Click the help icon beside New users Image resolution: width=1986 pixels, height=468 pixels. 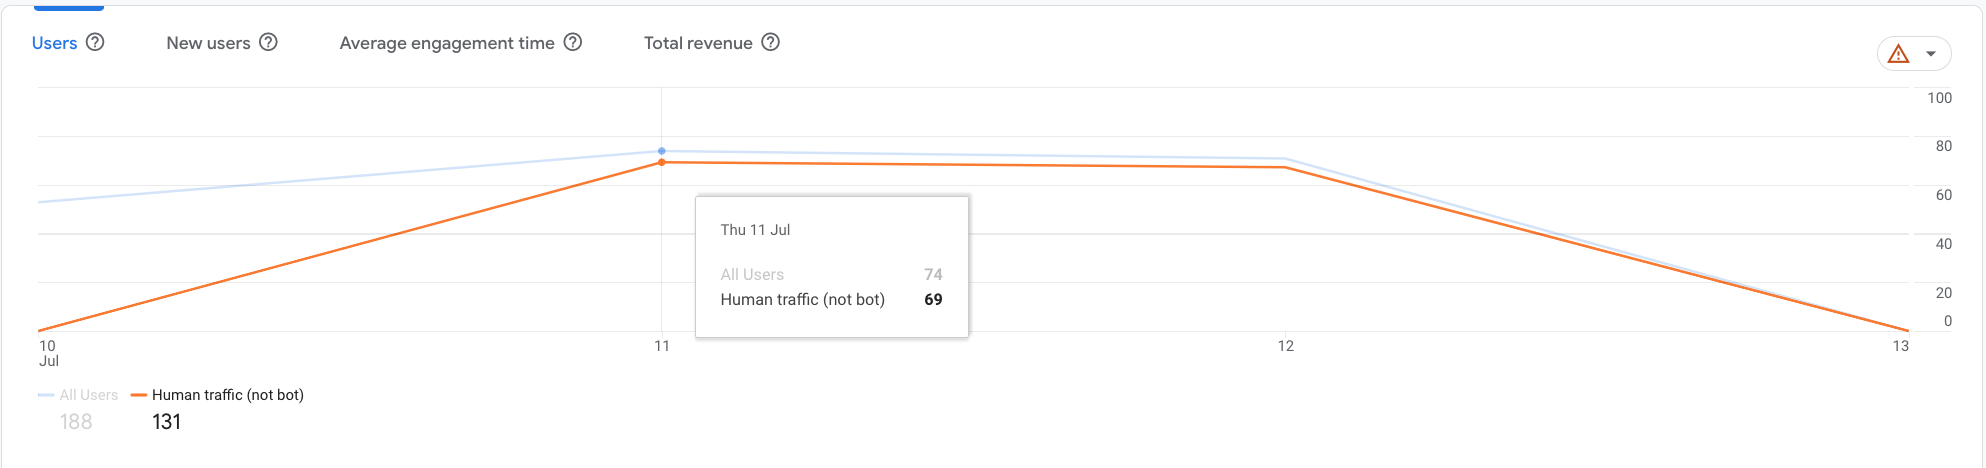(x=268, y=42)
